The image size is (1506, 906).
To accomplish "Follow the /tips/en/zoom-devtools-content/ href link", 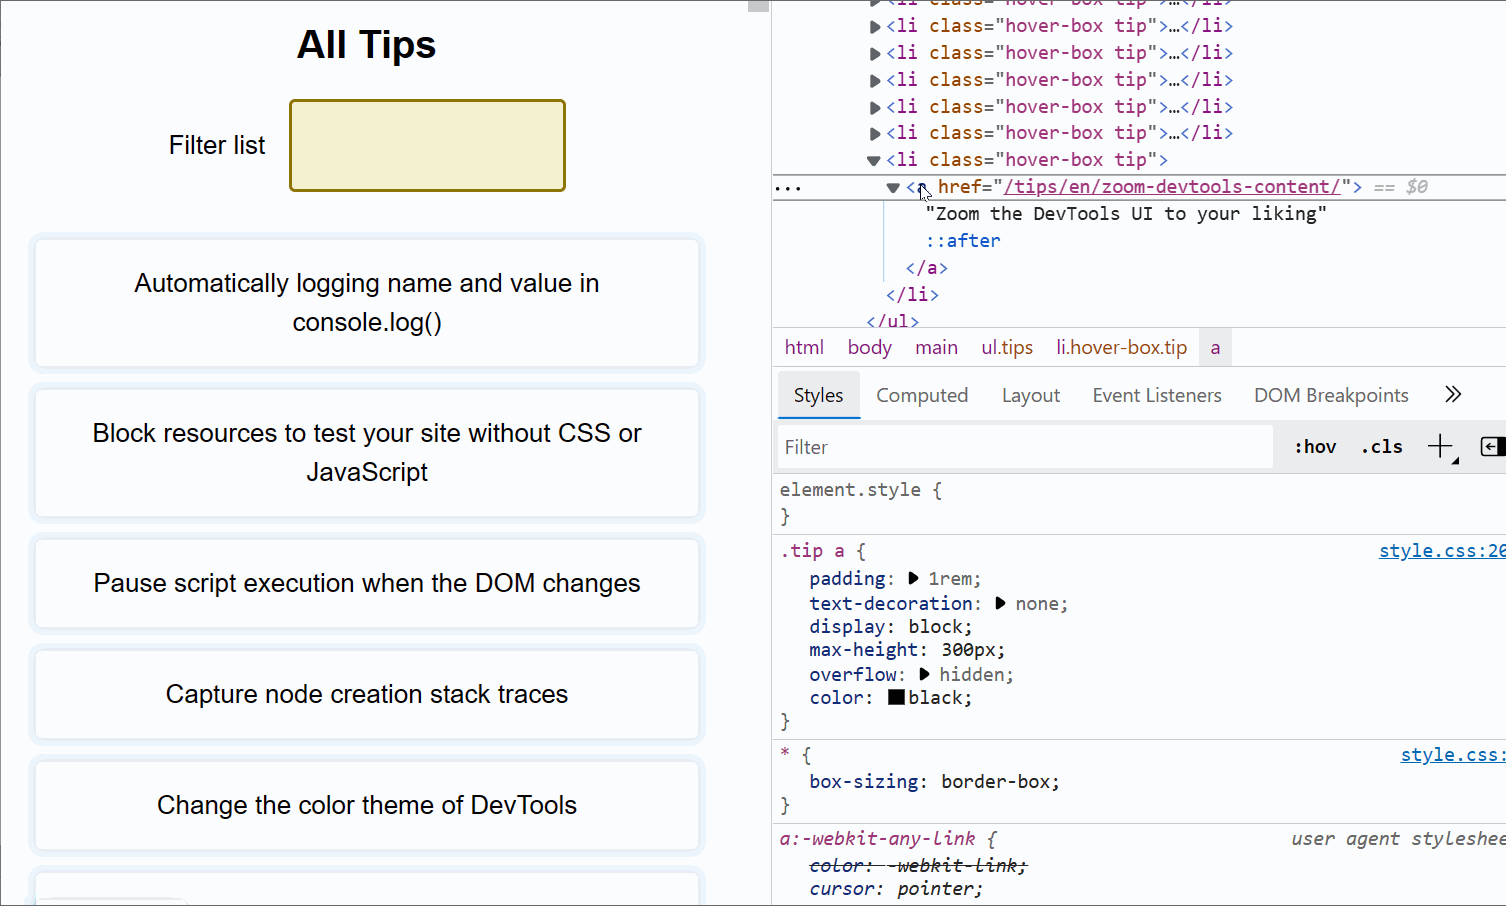I will [1172, 187].
